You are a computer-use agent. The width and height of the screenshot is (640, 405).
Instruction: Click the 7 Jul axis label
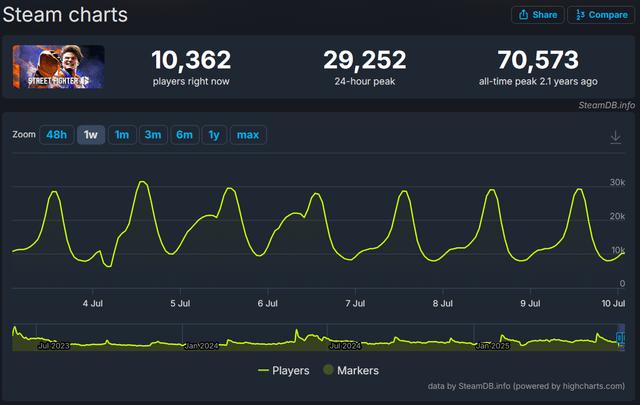click(x=355, y=303)
